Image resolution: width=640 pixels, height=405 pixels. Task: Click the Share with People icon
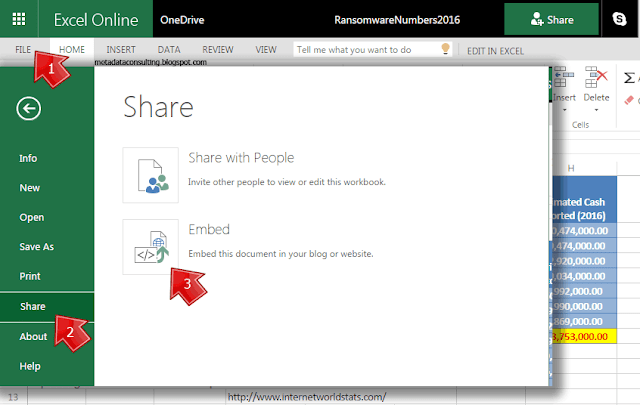tap(151, 175)
